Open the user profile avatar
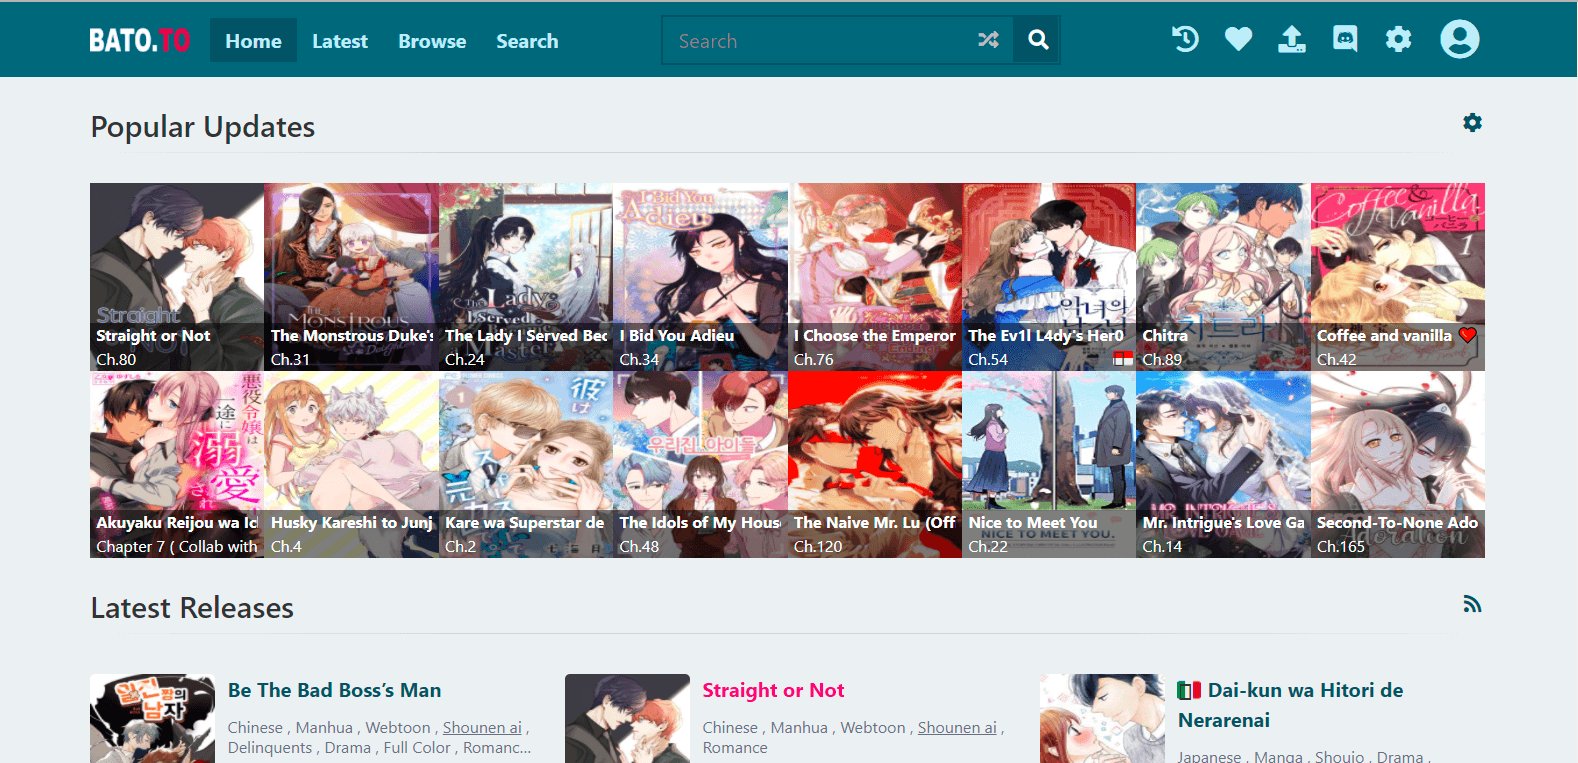 (1459, 39)
